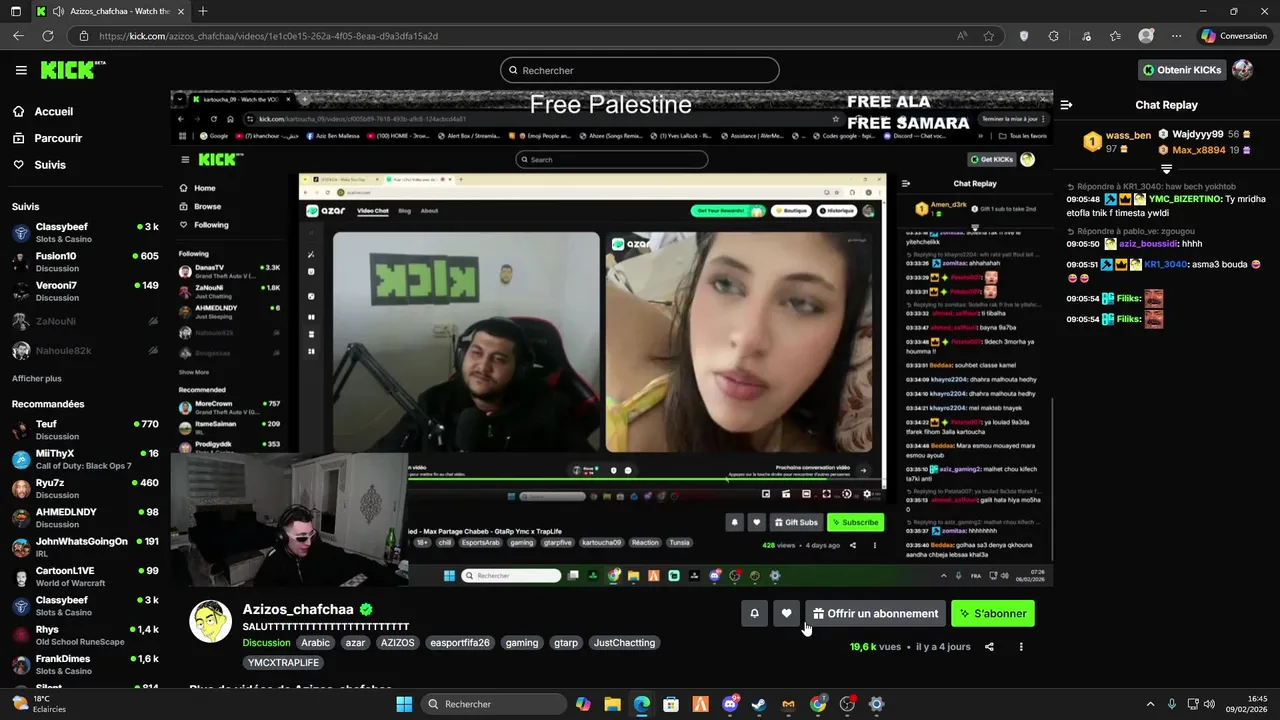Go back with browser back arrow
This screenshot has width=1280, height=720.
pyautogui.click(x=18, y=36)
